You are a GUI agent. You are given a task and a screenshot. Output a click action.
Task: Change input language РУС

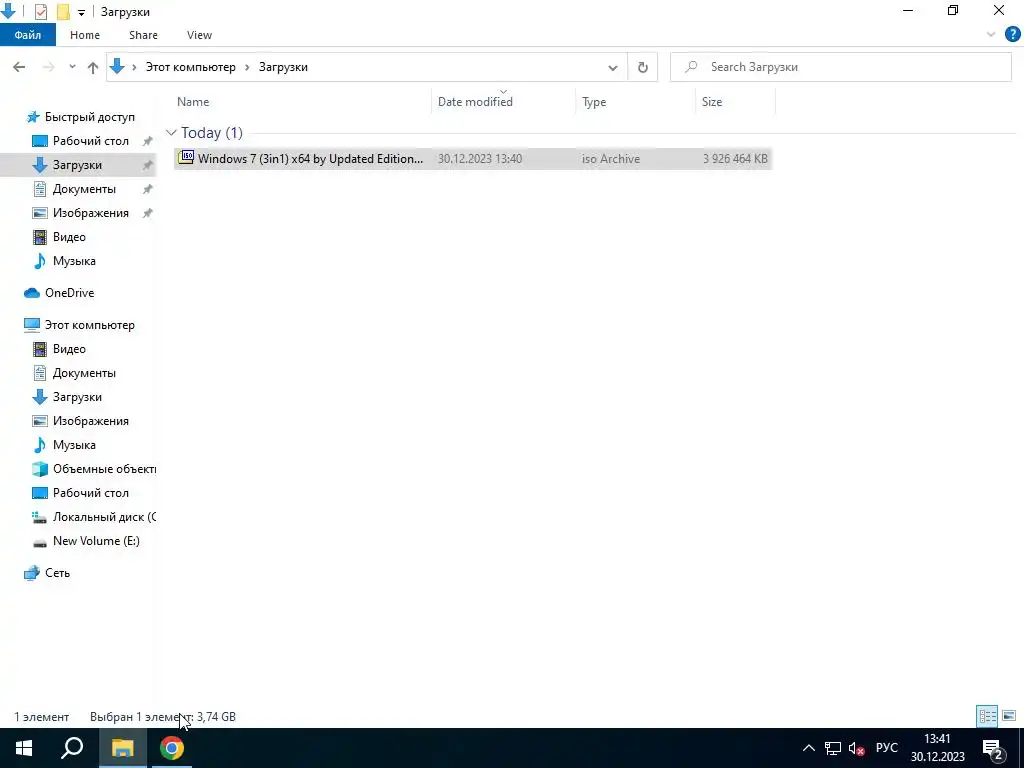click(886, 748)
